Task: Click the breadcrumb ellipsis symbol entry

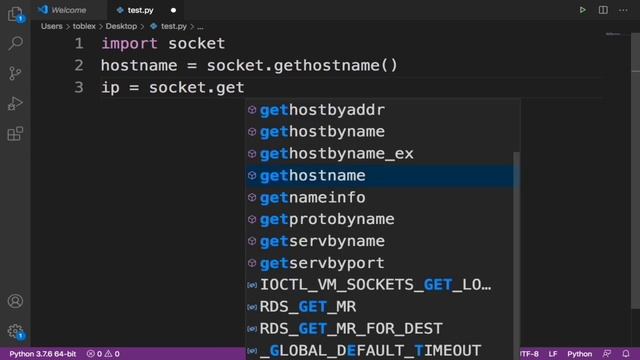Action: [200, 26]
